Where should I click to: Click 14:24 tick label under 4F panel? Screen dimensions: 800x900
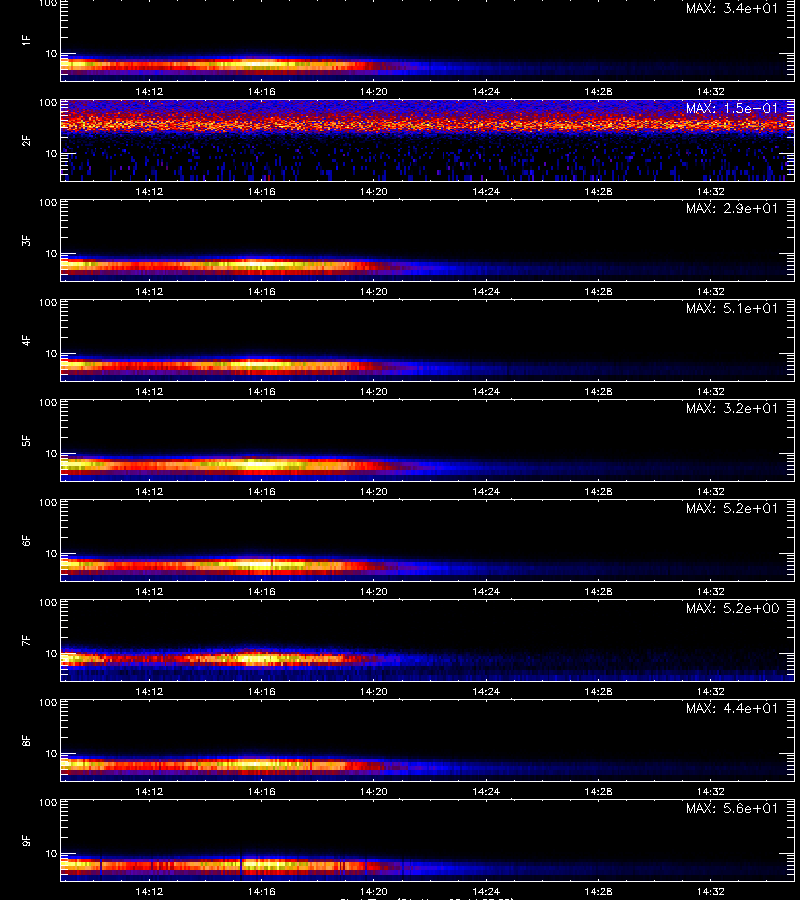[486, 391]
